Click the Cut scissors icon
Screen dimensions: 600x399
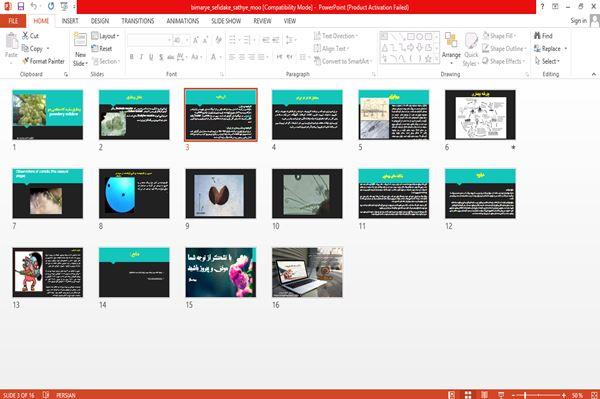pyautogui.click(x=25, y=36)
